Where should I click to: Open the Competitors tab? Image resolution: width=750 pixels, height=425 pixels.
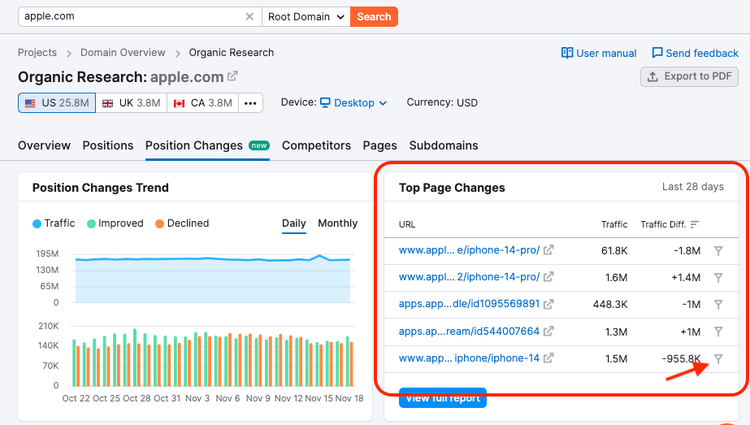pos(316,145)
